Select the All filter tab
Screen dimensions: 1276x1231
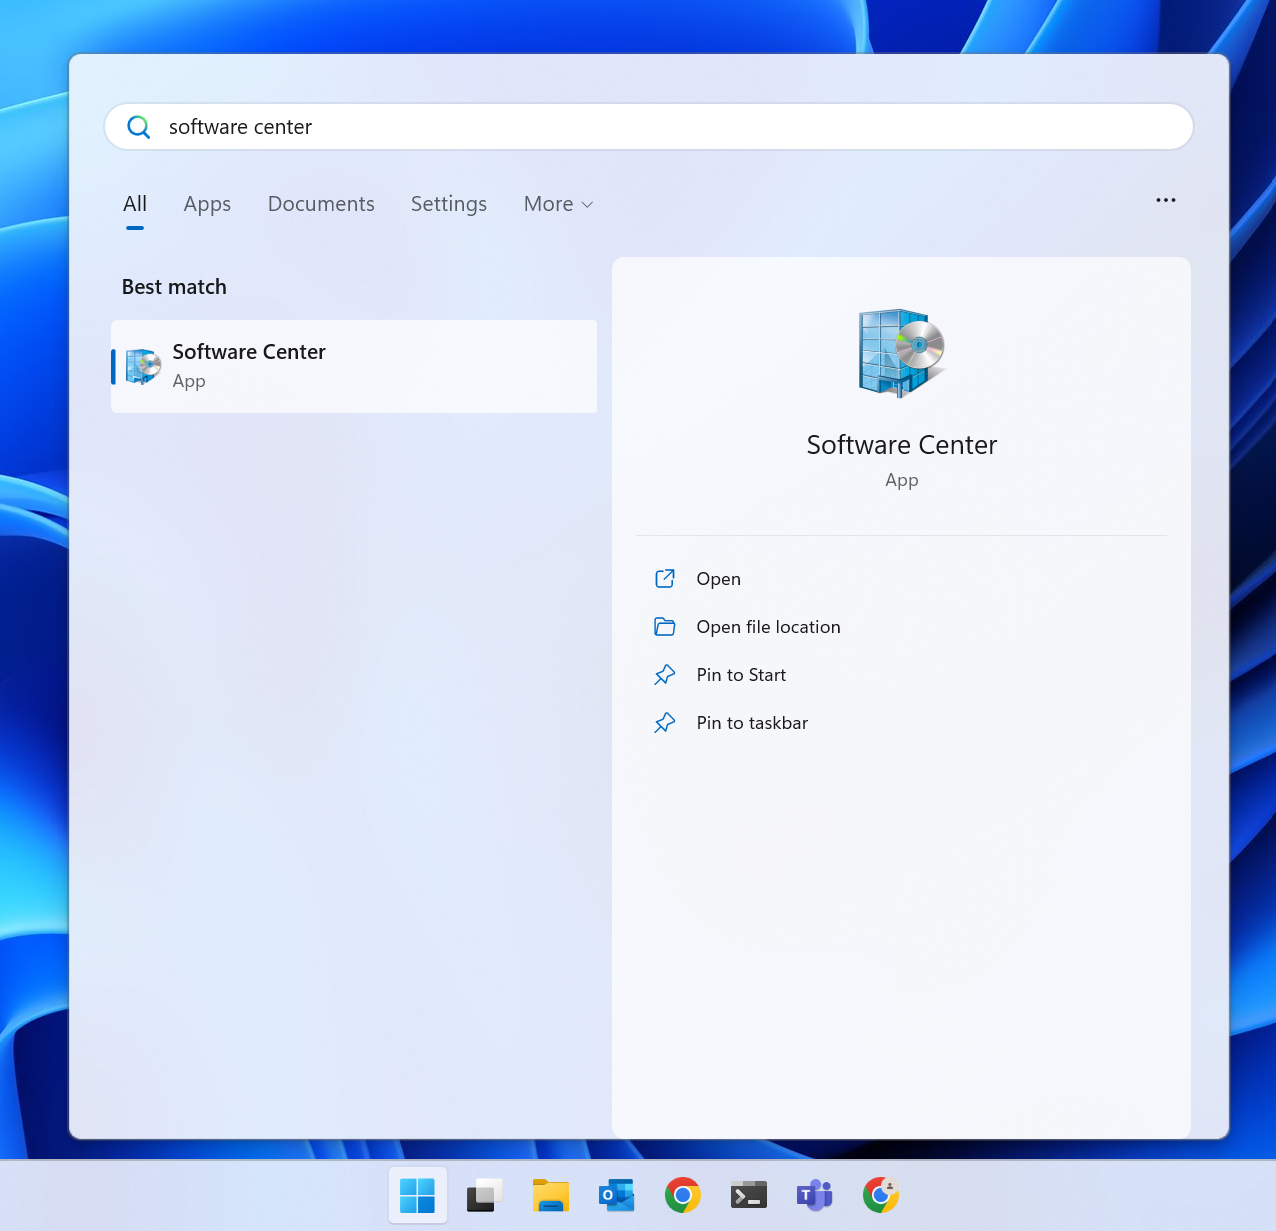pyautogui.click(x=135, y=204)
